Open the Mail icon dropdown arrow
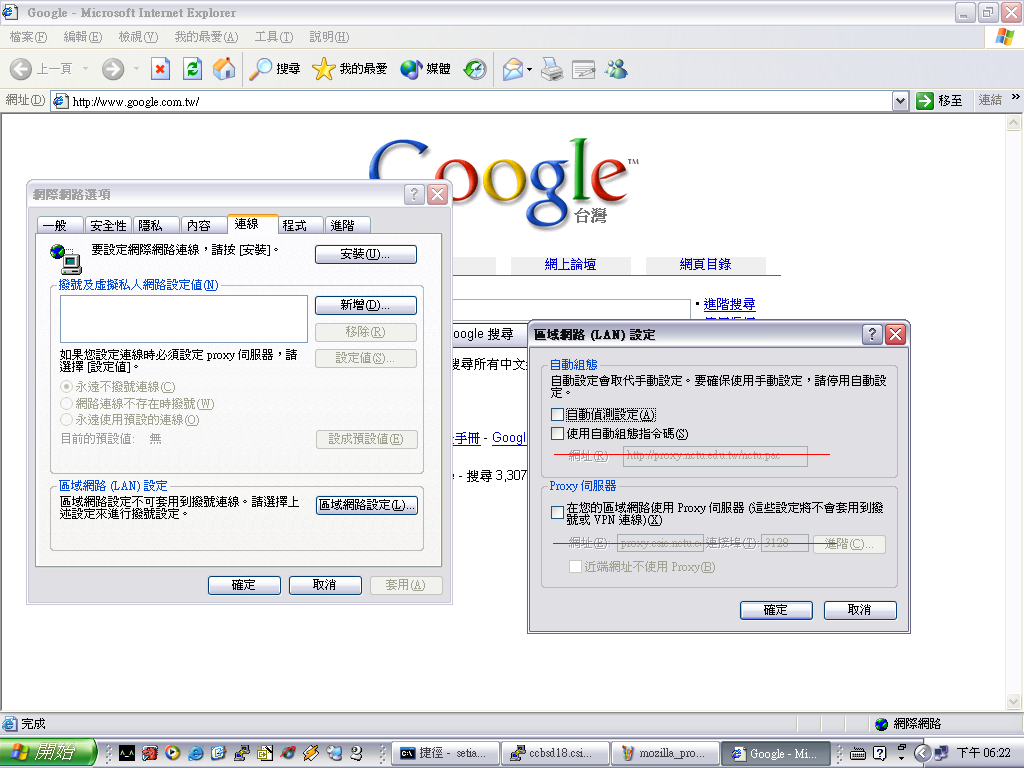Image resolution: width=1024 pixels, height=768 pixels. click(530, 69)
